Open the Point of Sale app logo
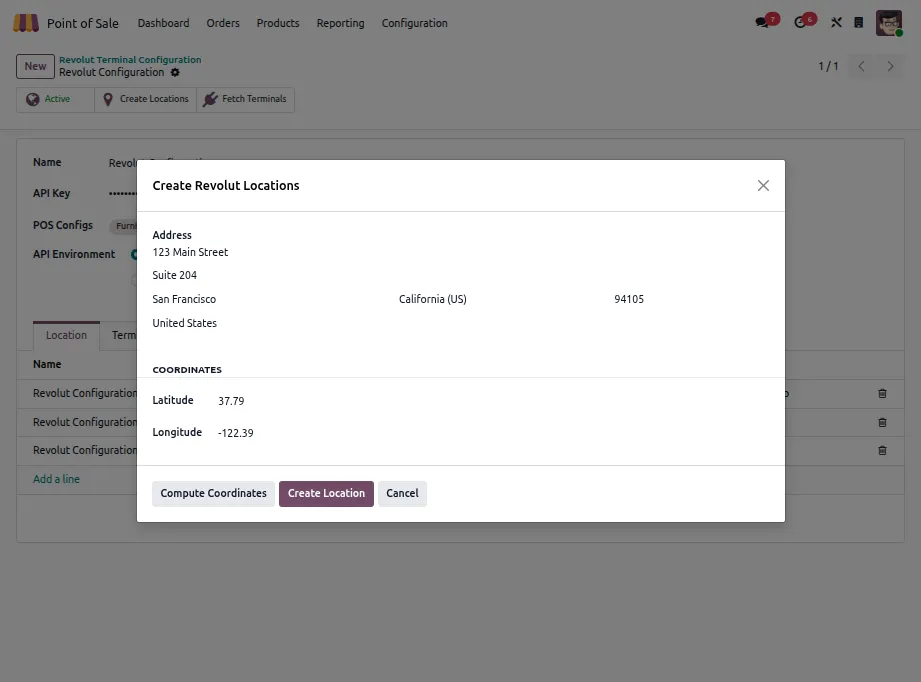 pyautogui.click(x=26, y=23)
